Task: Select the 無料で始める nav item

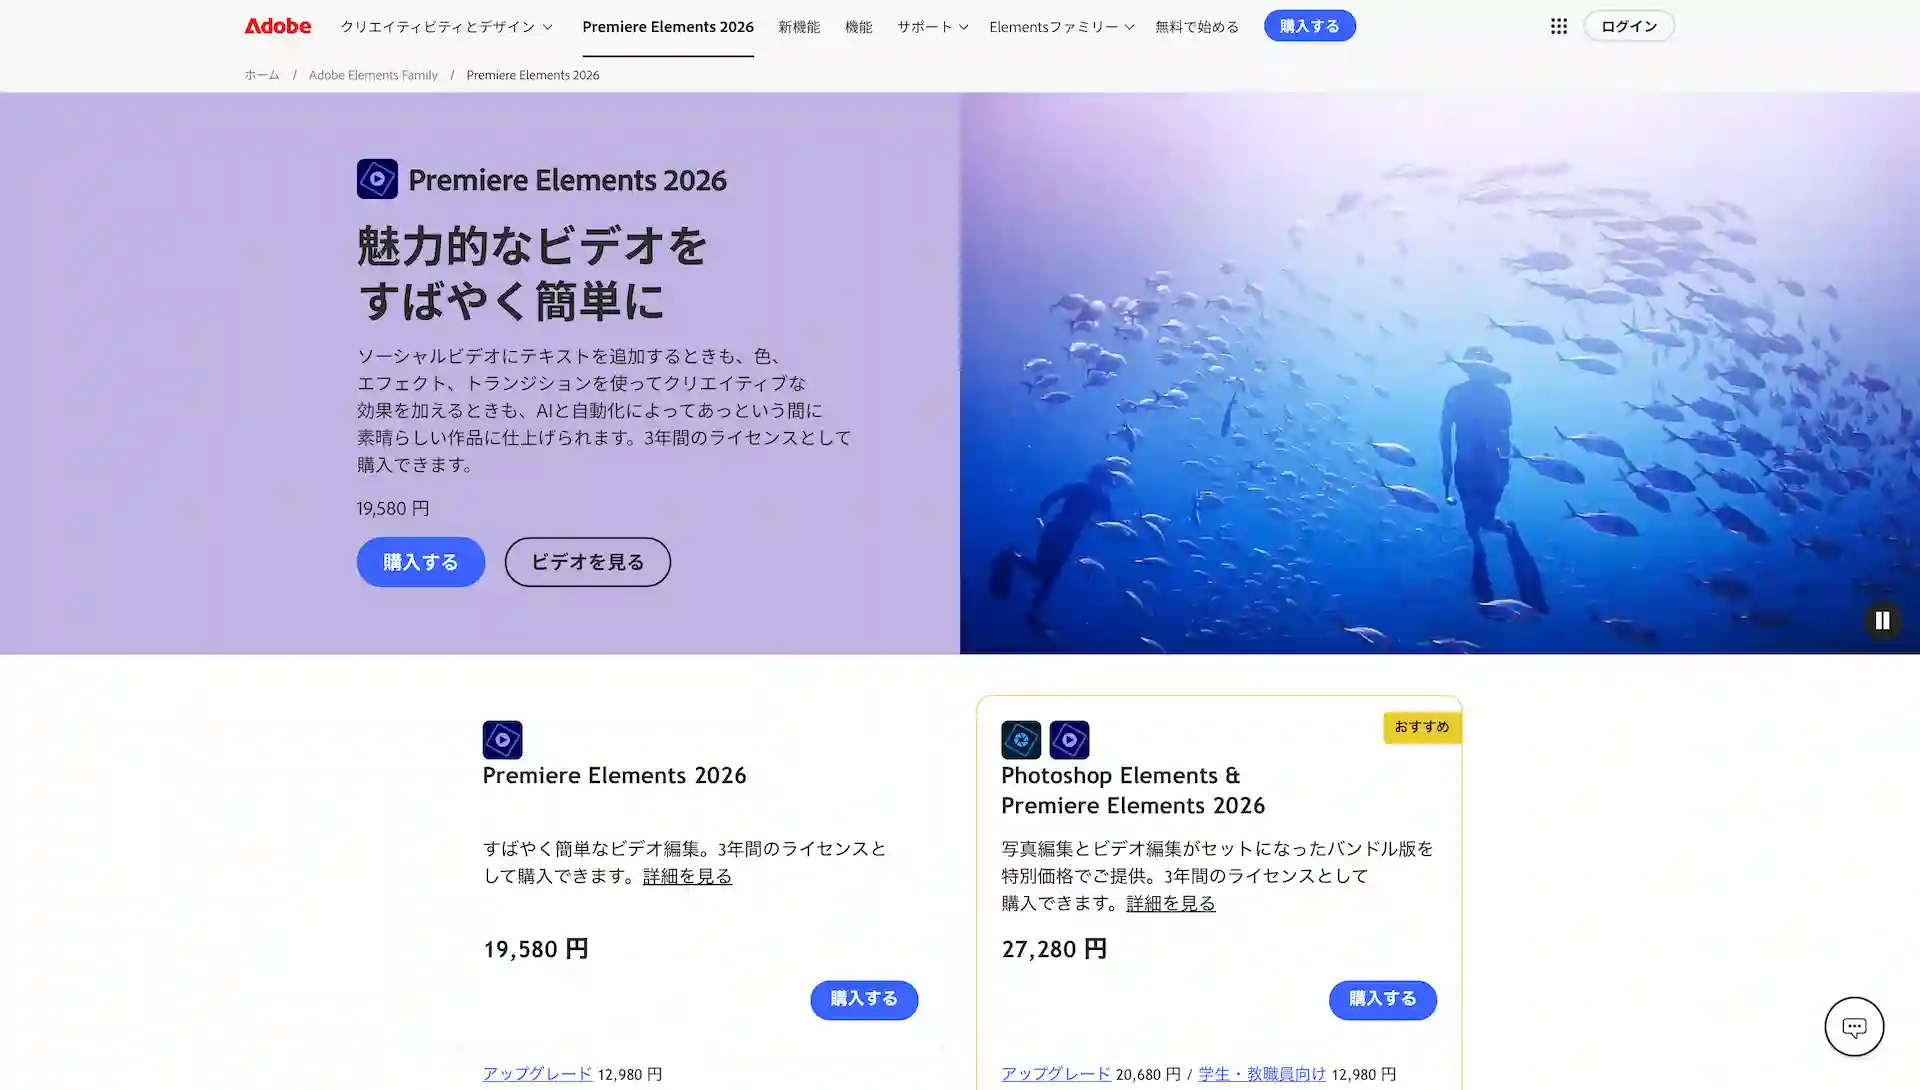Action: point(1196,27)
